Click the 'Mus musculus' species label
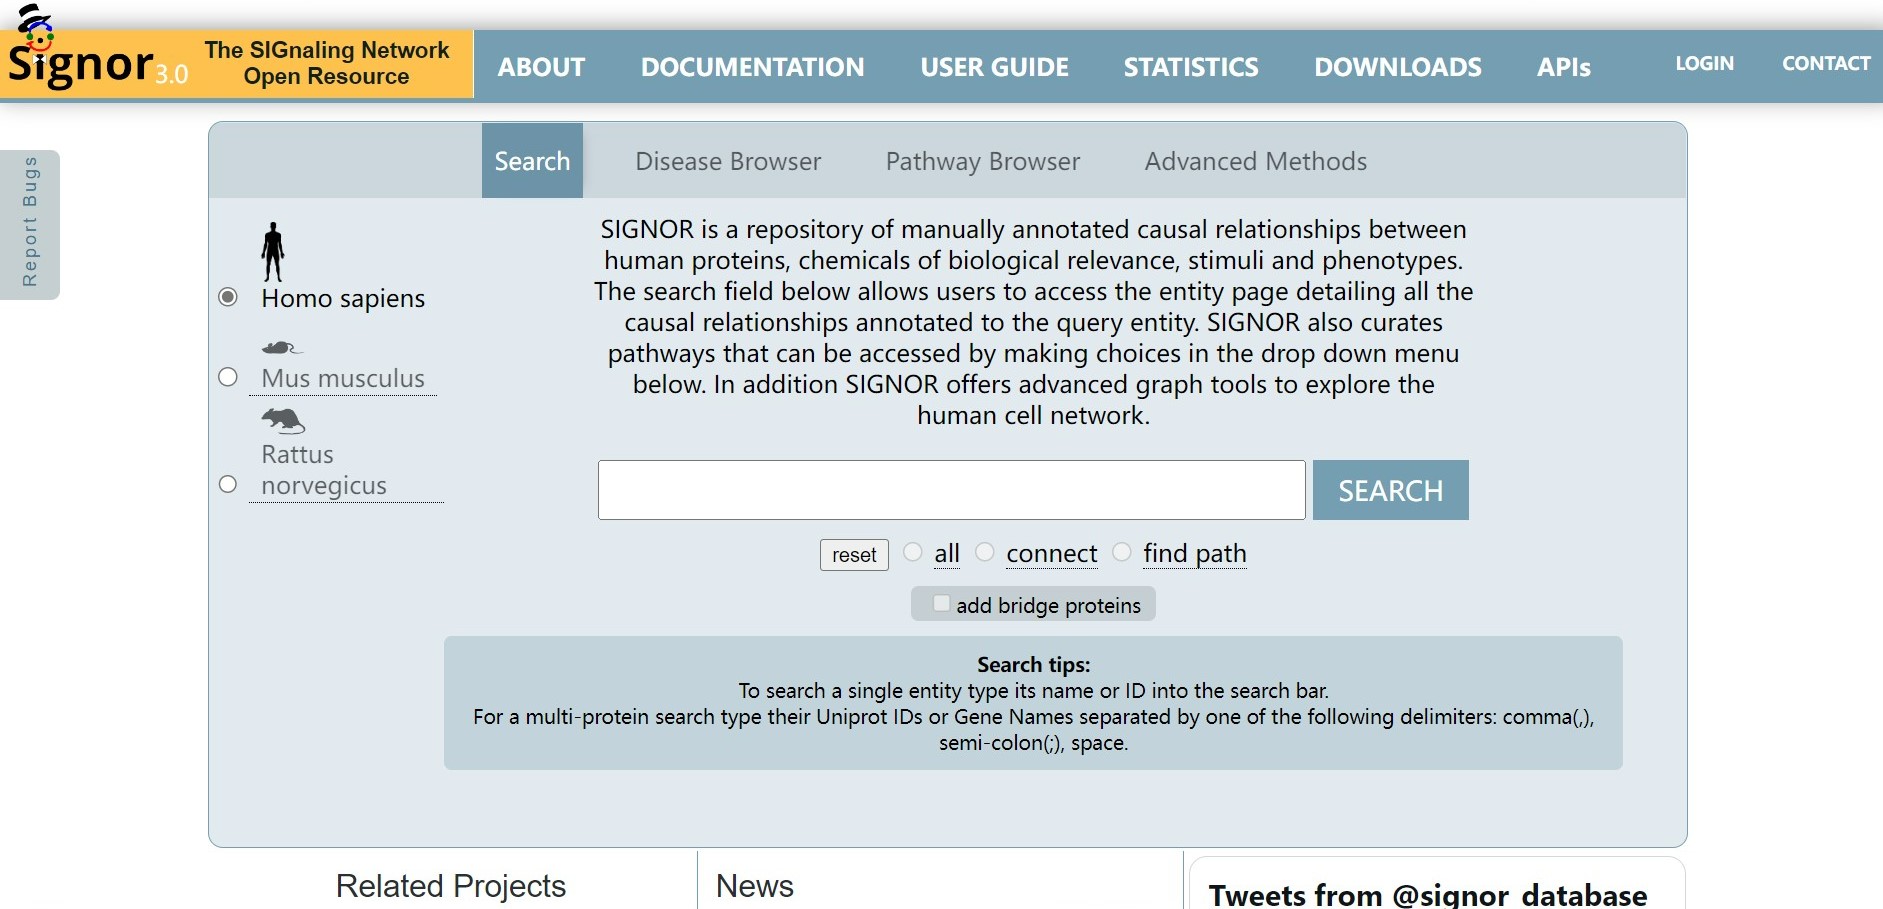 343,378
